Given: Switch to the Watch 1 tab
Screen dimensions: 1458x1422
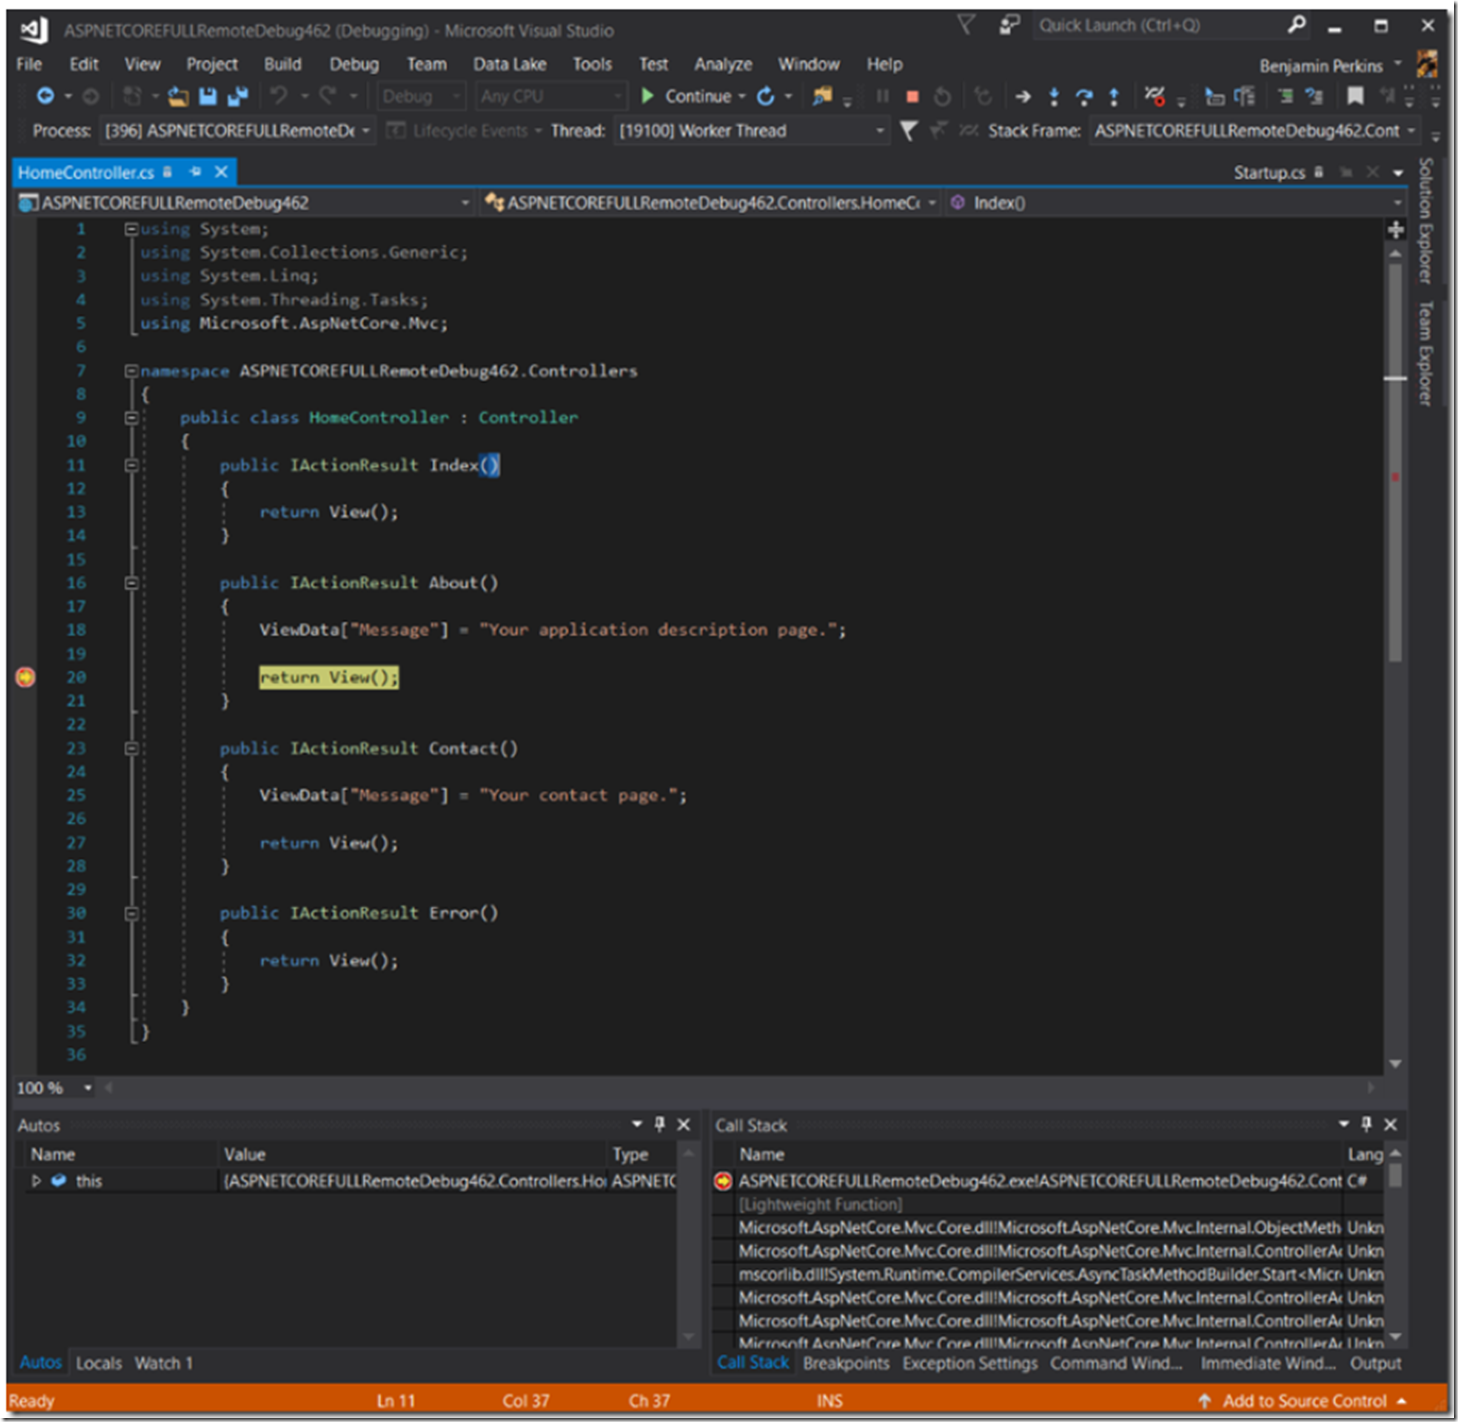Looking at the screenshot, I should click(164, 1362).
